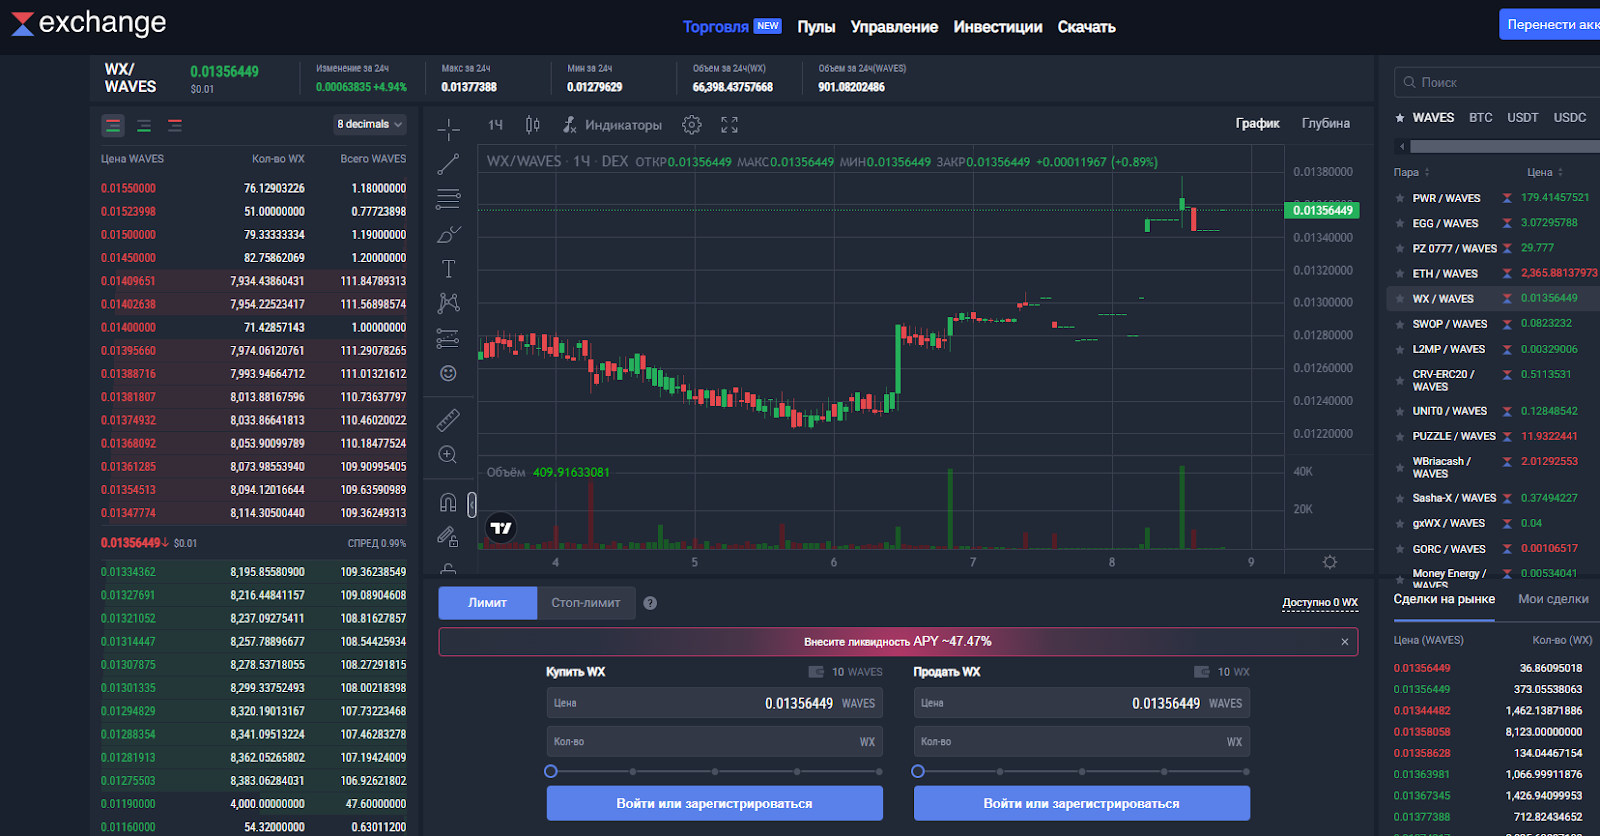
Task: Focus the Поиск pair search field
Action: 1497,82
